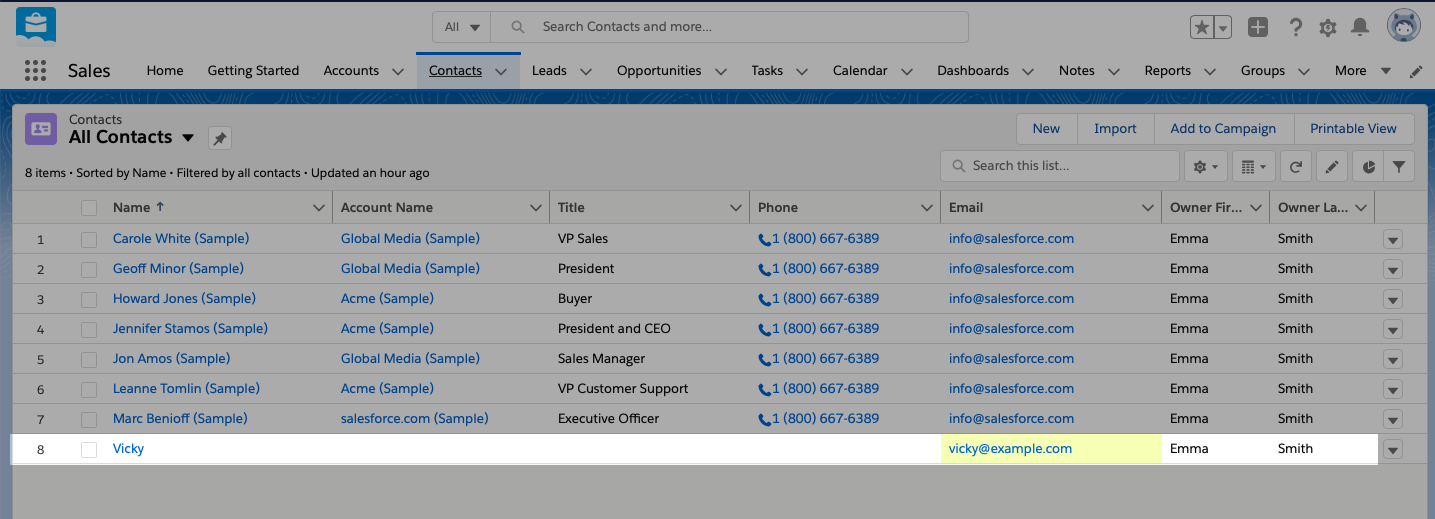Click phone icon in Marc Benioff row
The height and width of the screenshot is (519, 1435).
click(x=764, y=419)
